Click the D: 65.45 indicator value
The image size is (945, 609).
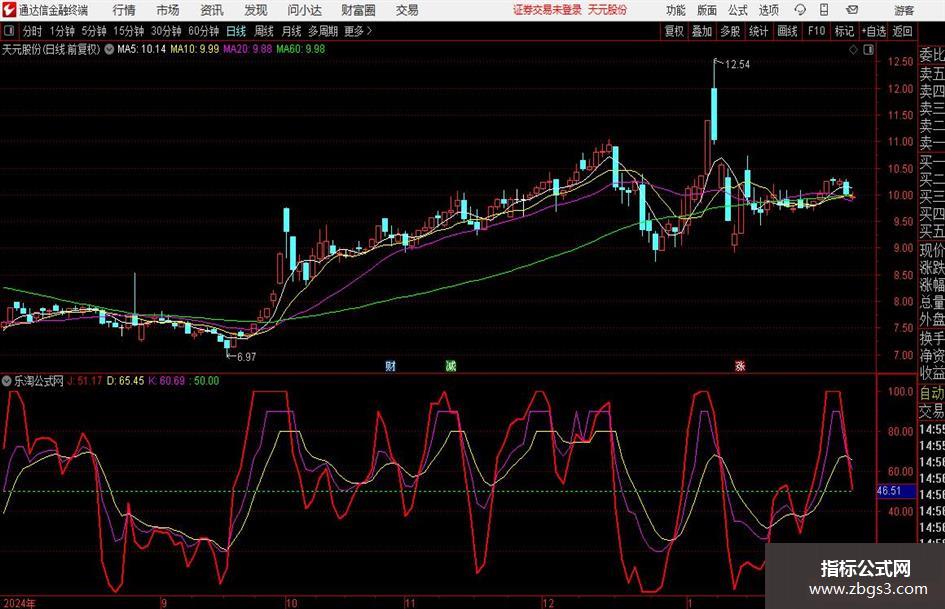click(x=125, y=381)
